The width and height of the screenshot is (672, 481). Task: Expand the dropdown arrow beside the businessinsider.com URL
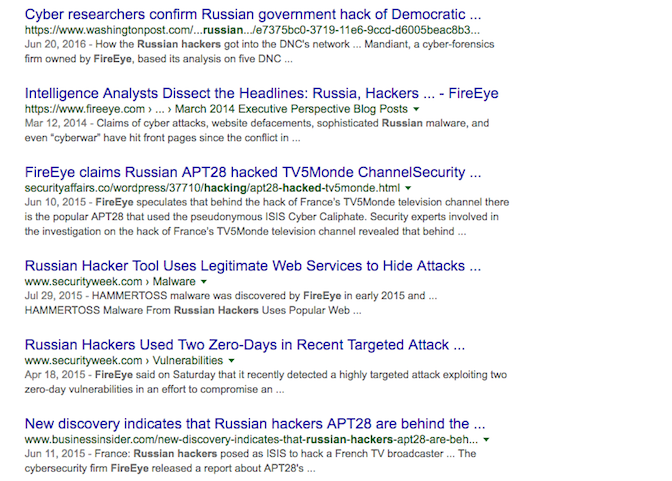coord(486,439)
